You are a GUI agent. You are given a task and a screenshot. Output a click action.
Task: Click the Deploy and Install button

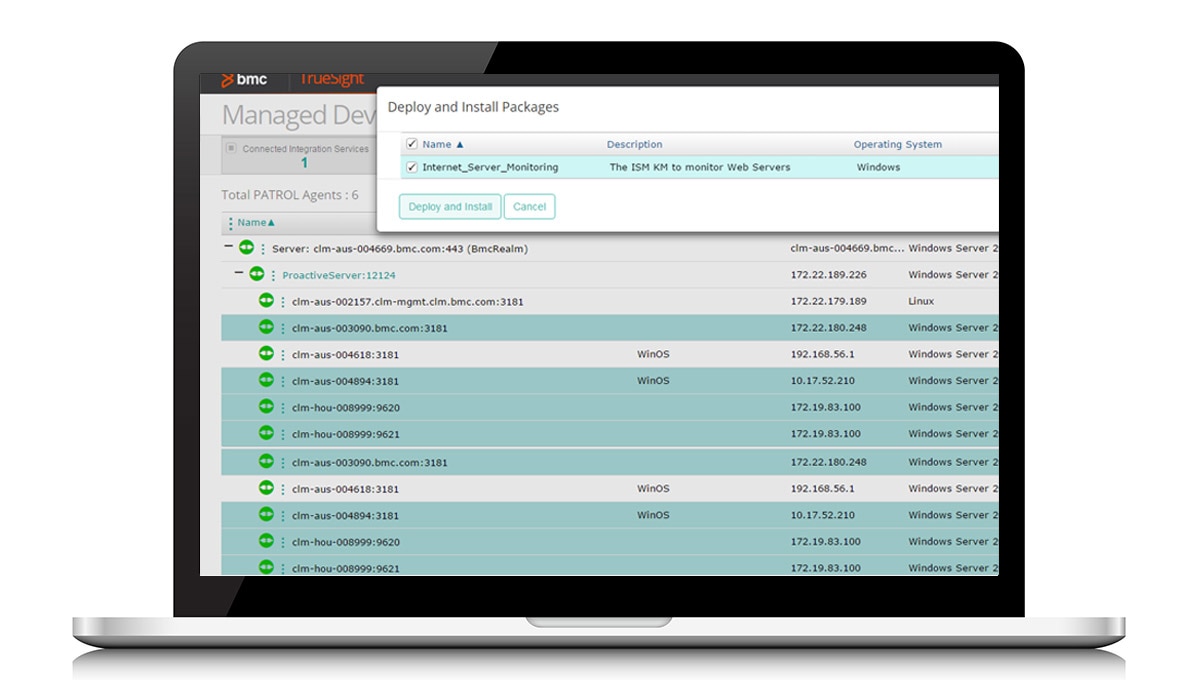[450, 207]
